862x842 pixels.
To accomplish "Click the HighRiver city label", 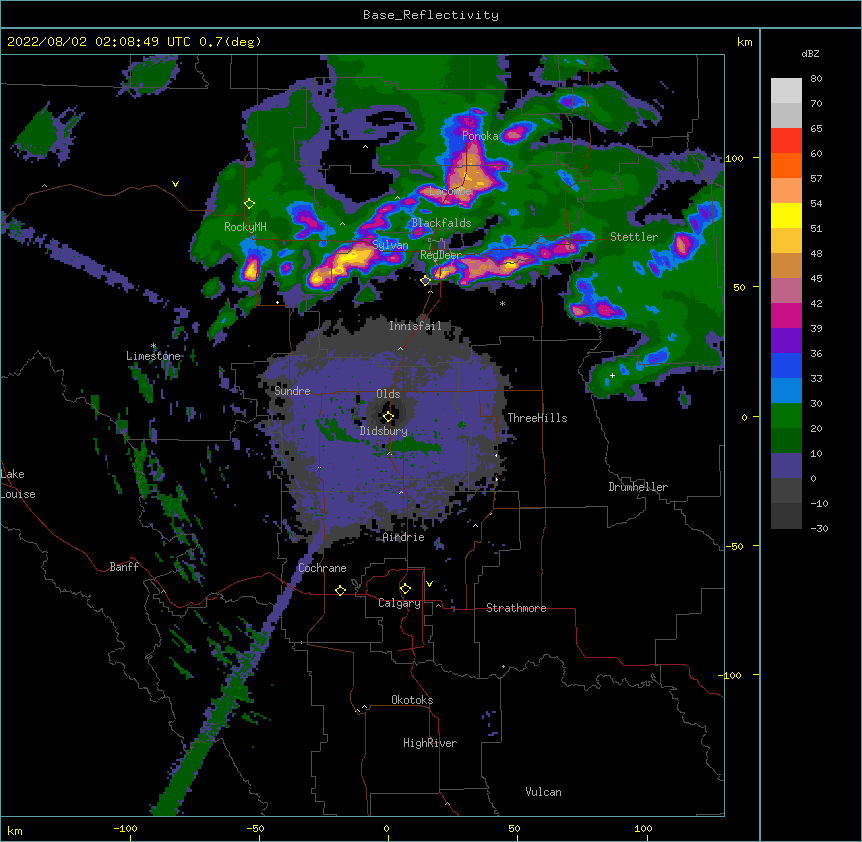I will [x=430, y=743].
